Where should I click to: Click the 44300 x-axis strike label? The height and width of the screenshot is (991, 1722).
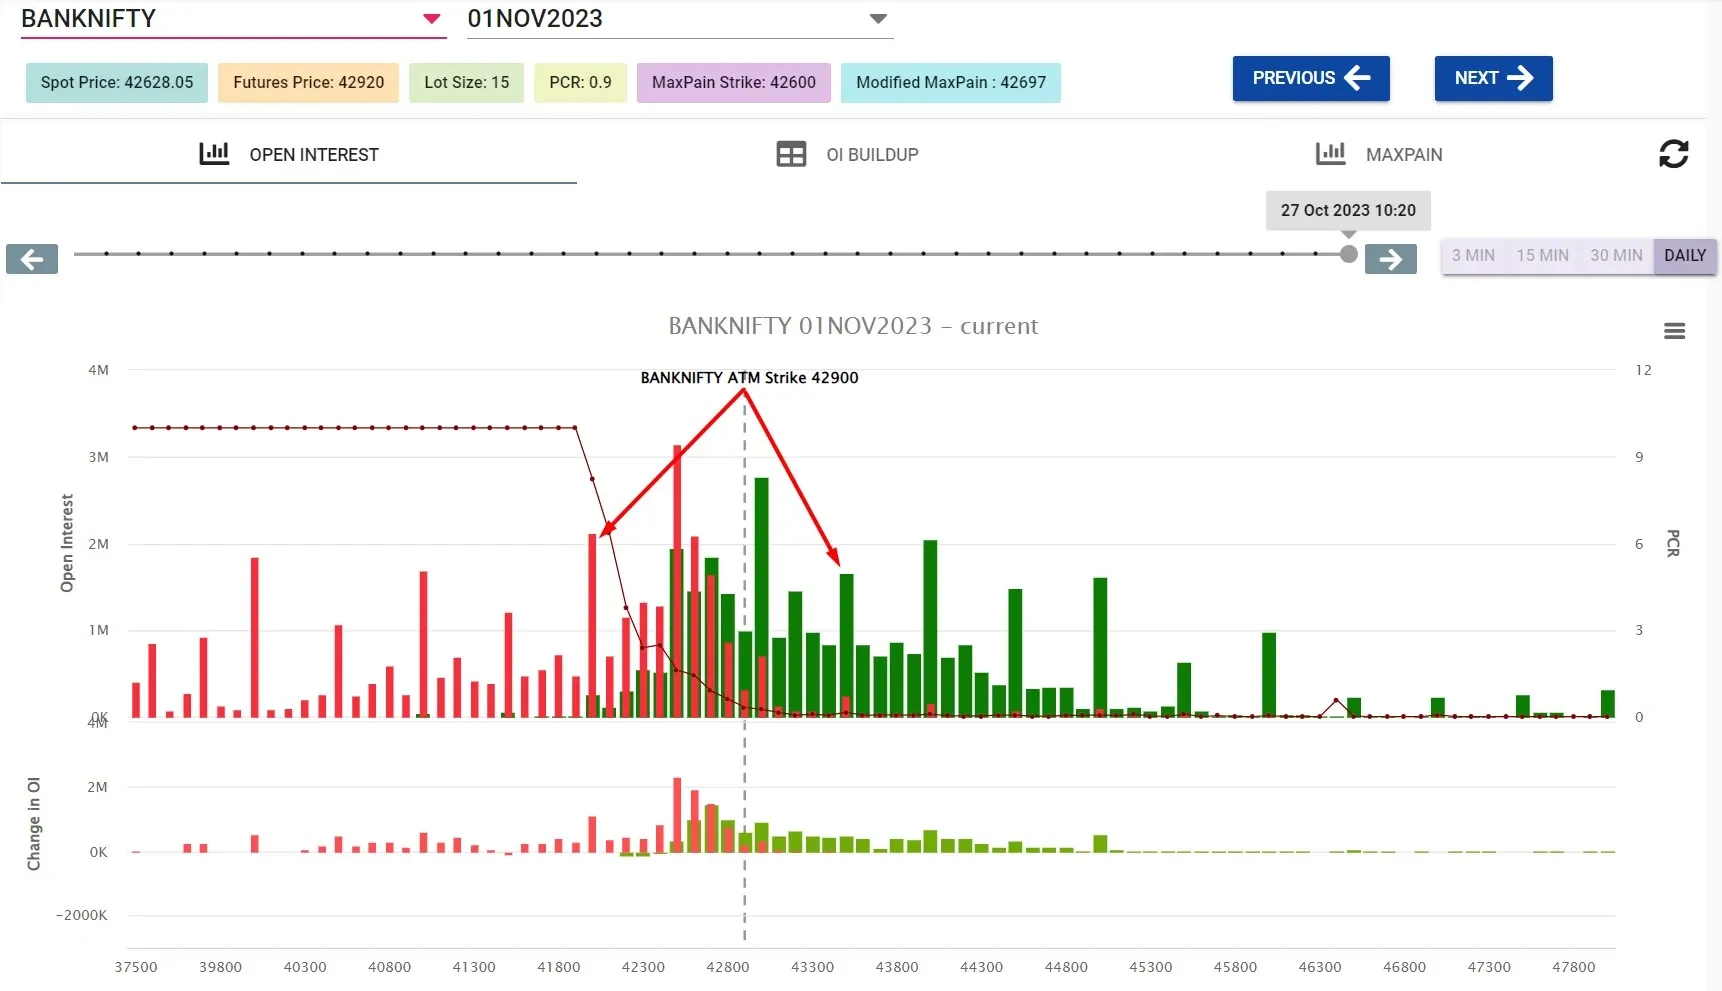coord(981,967)
